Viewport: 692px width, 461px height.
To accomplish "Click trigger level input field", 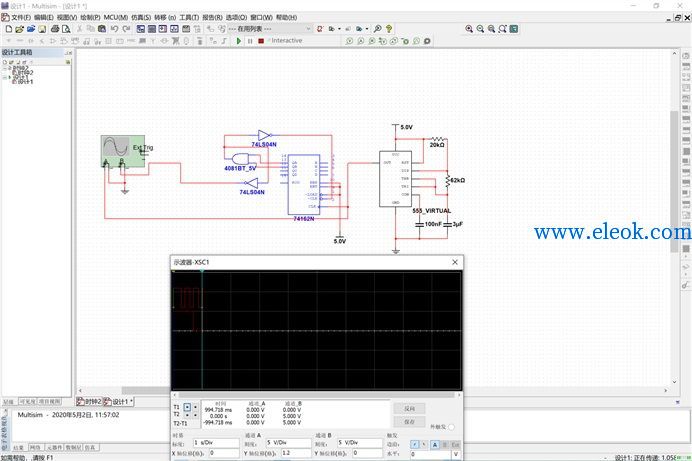I will click(430, 454).
